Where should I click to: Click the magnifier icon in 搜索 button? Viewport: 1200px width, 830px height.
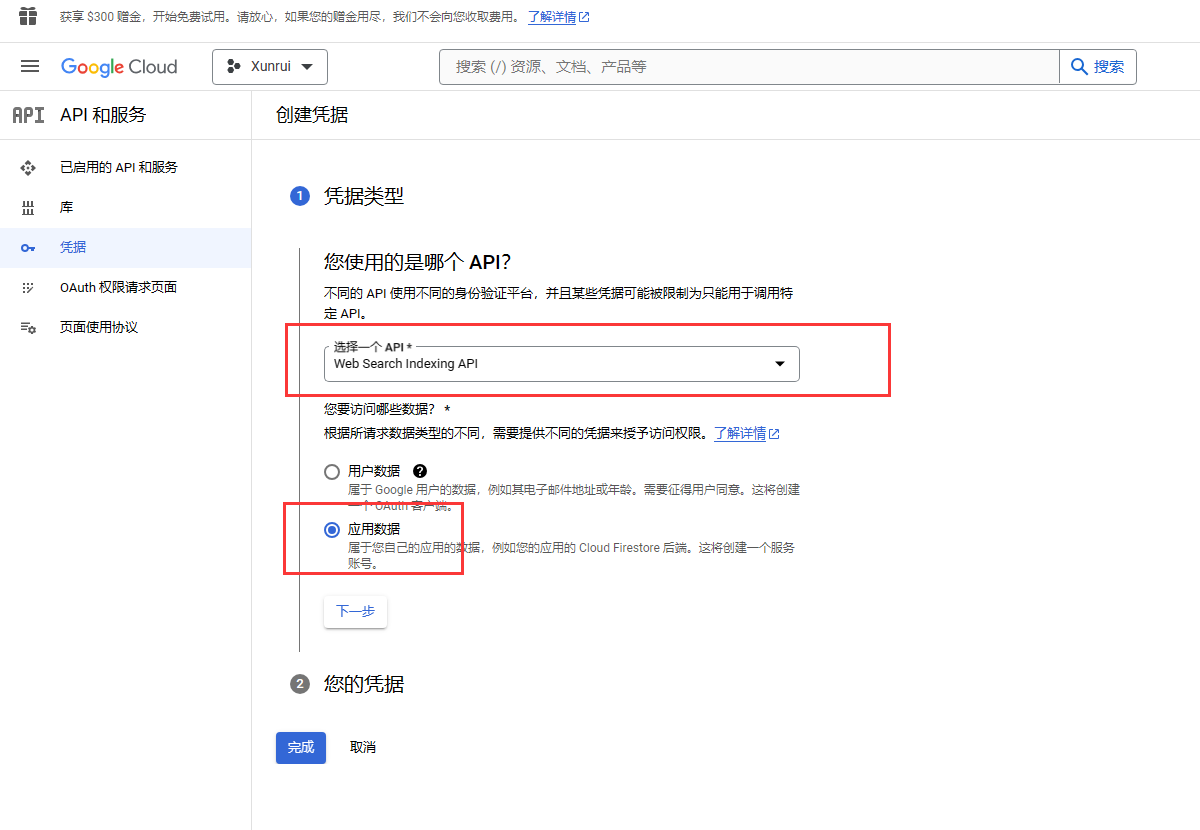coord(1079,66)
